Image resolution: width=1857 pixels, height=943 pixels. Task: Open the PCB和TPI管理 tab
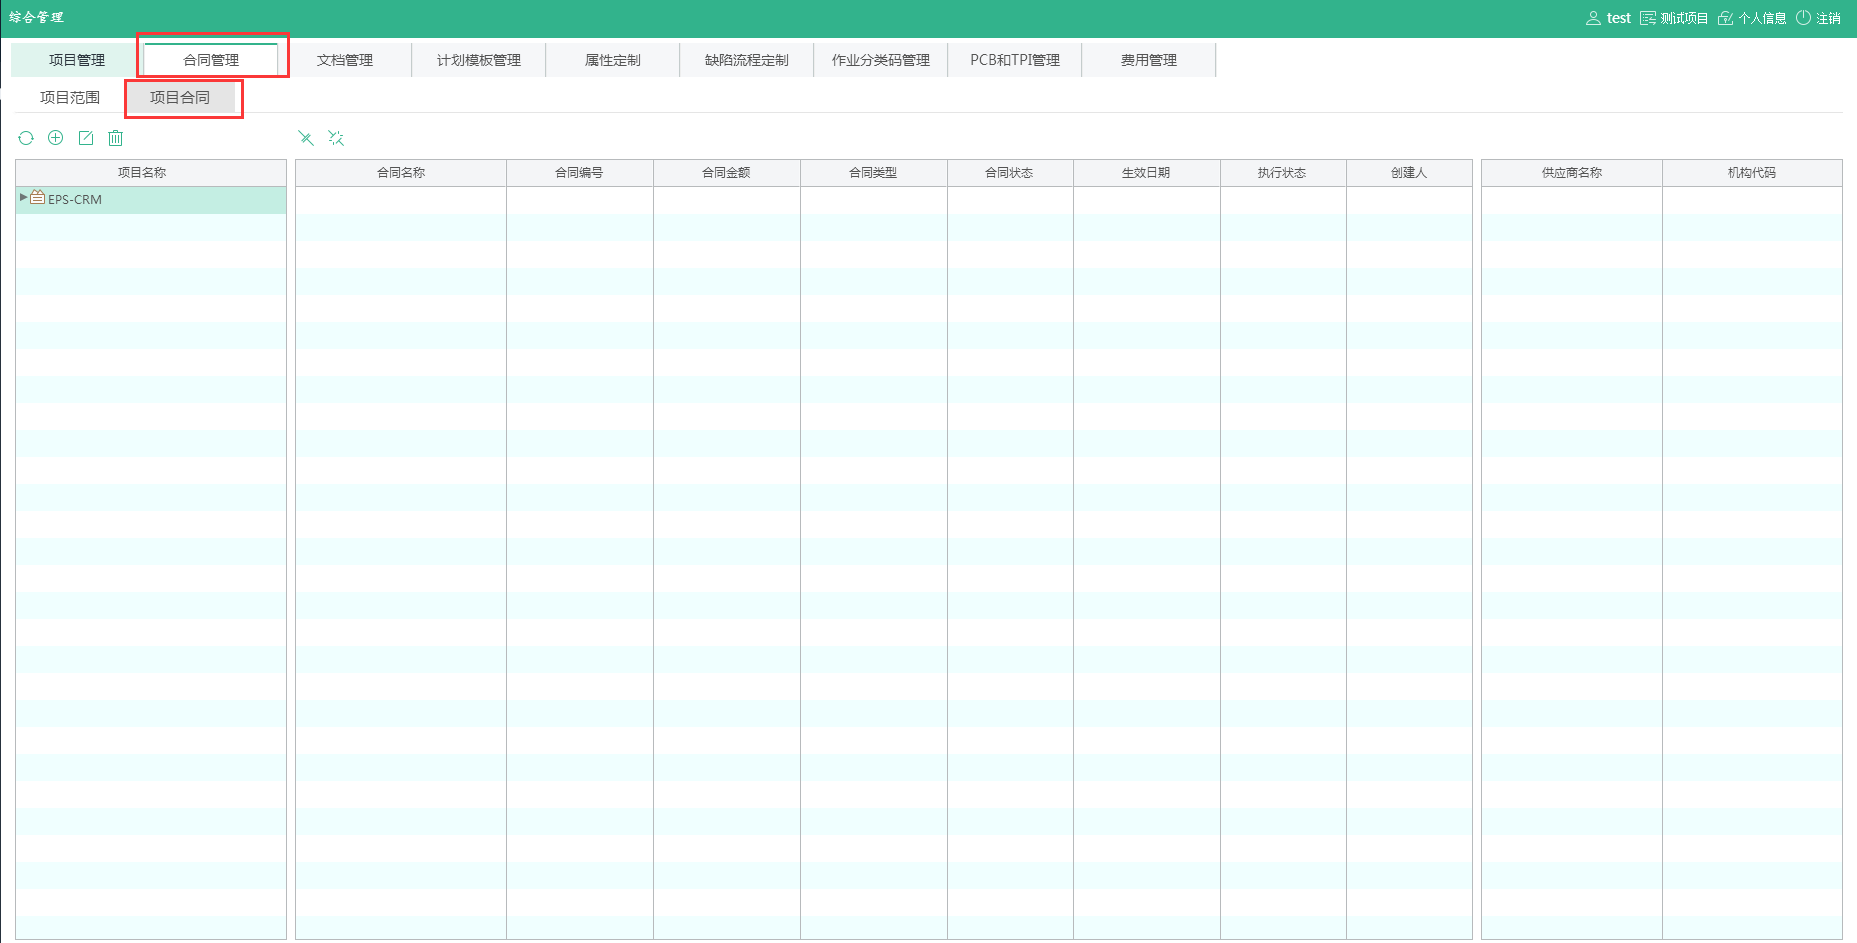(1015, 60)
